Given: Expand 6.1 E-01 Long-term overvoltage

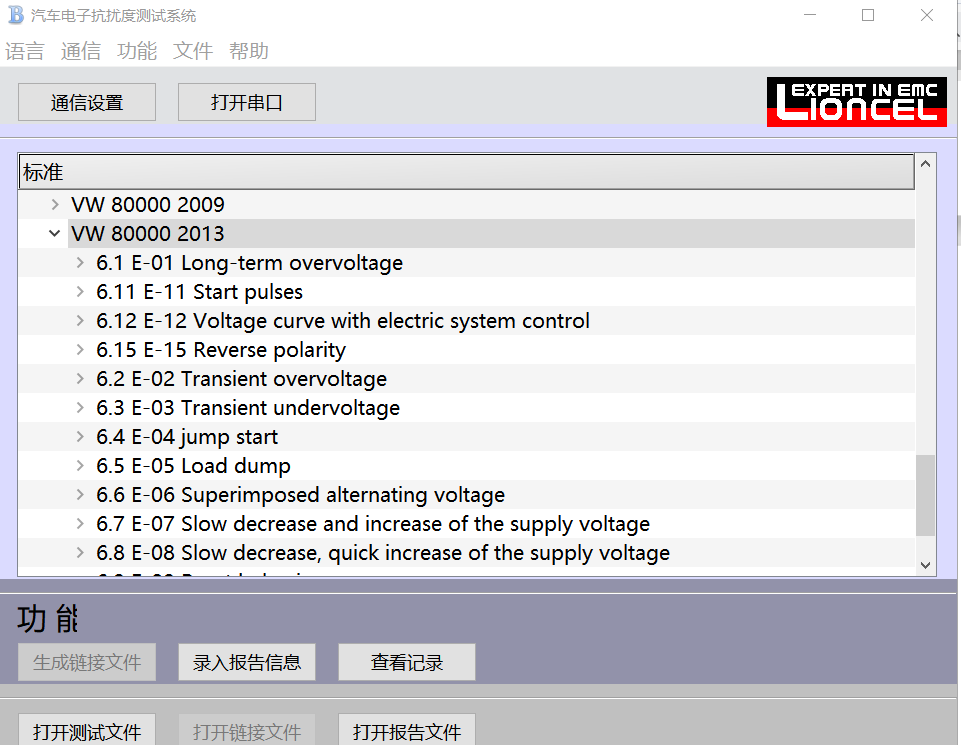Looking at the screenshot, I should (81, 263).
